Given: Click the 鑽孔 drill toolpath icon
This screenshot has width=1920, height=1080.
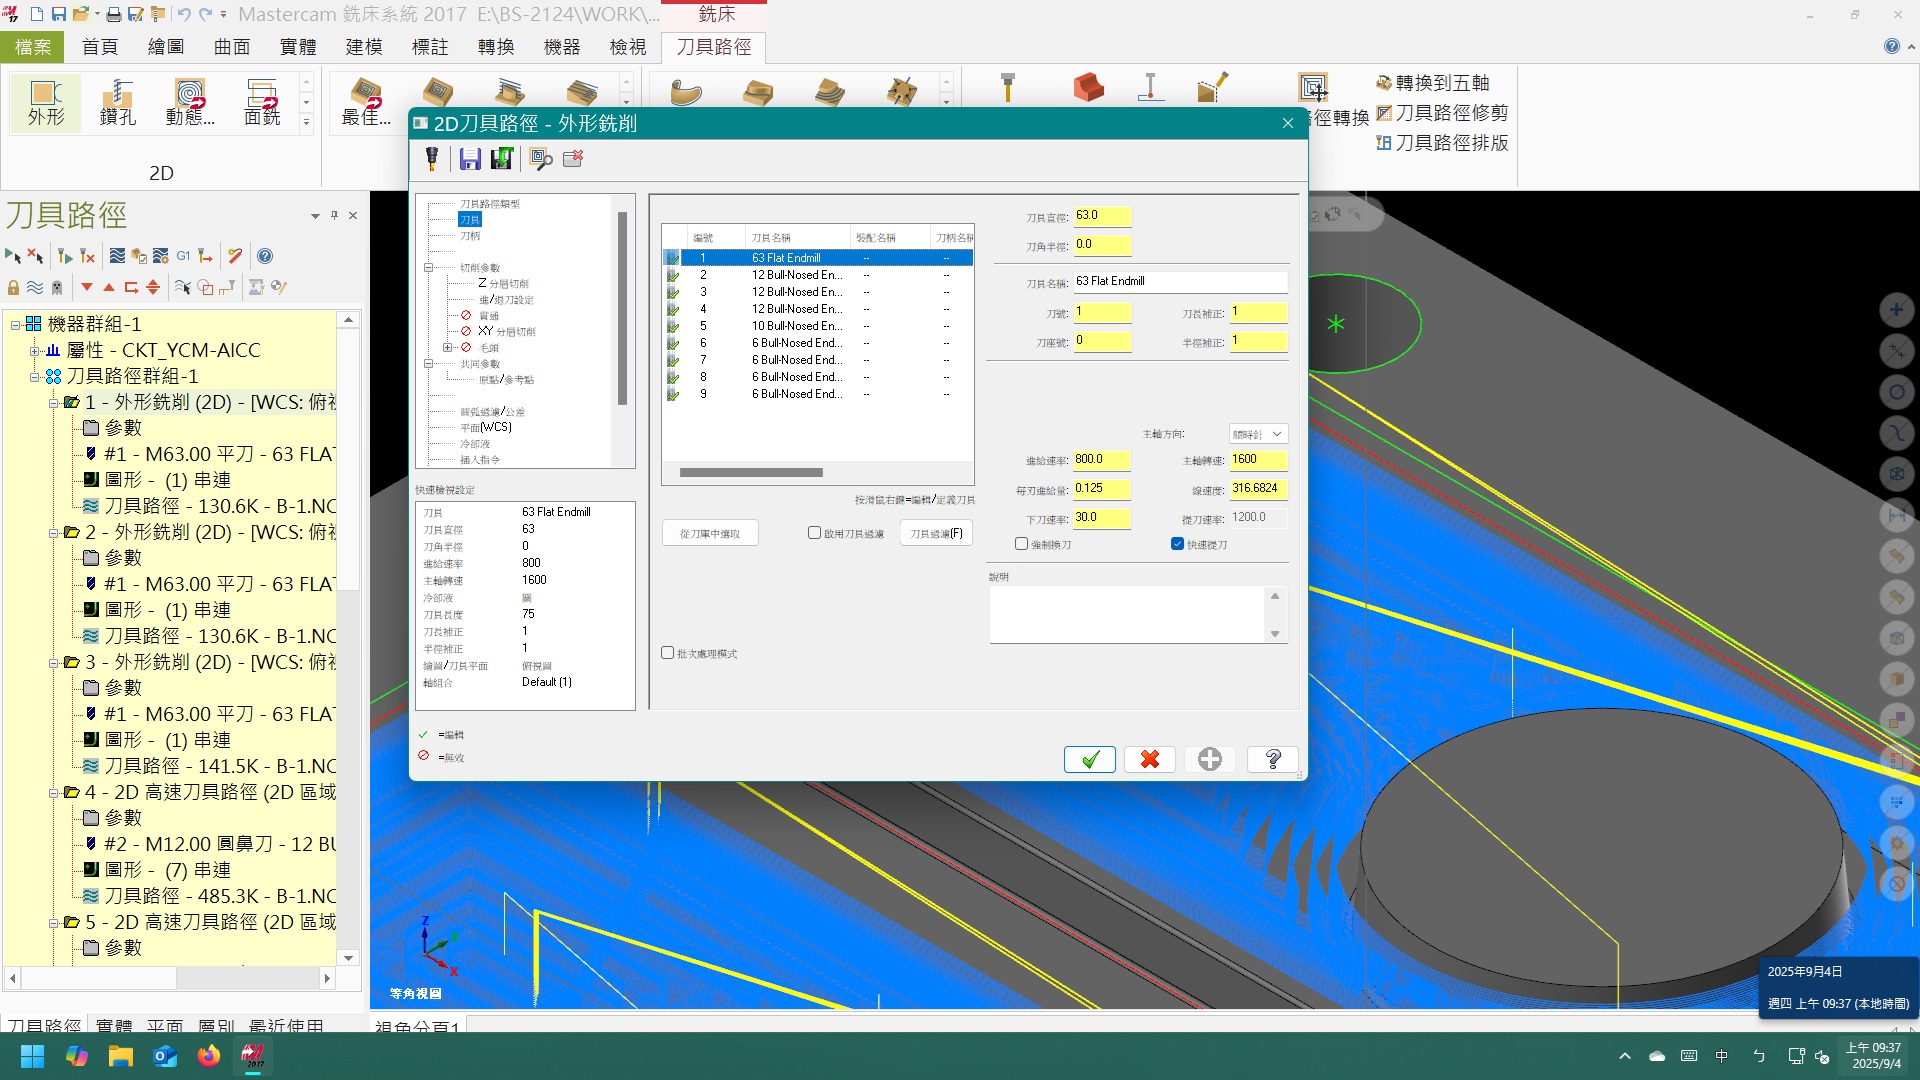Looking at the screenshot, I should pyautogui.click(x=118, y=102).
